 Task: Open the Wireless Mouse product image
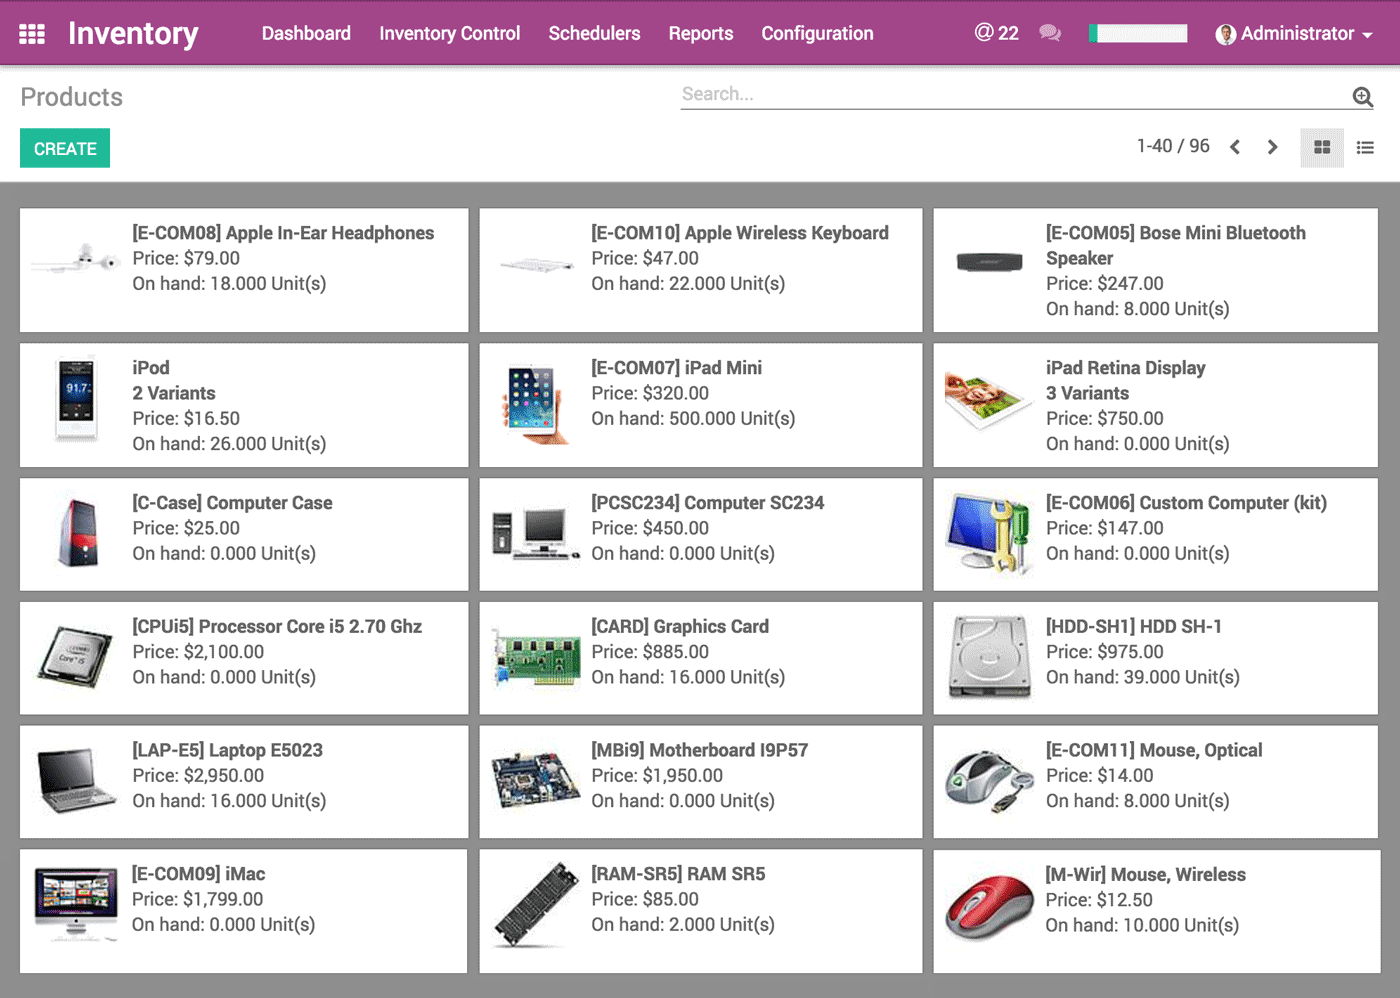pos(988,908)
